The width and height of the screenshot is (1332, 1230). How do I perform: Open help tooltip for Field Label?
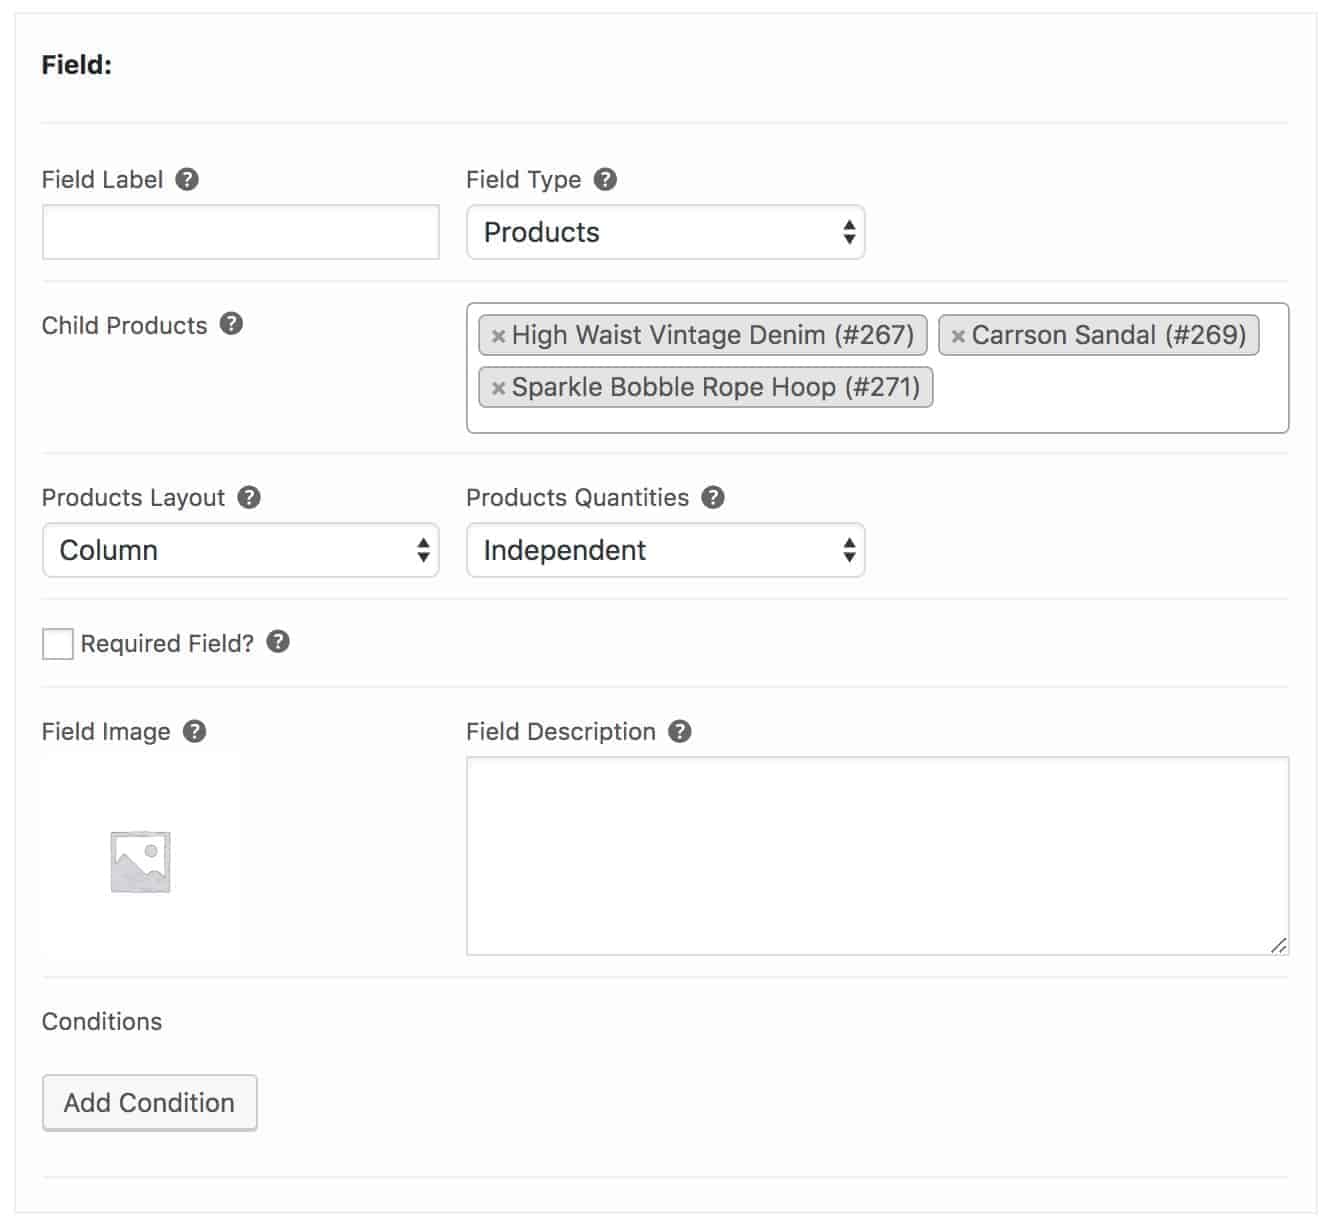[187, 179]
